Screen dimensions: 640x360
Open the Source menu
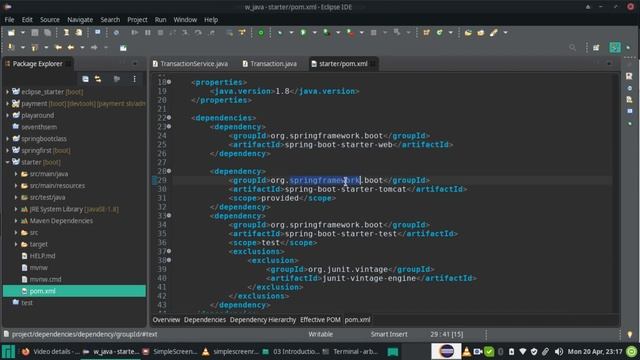coord(50,20)
